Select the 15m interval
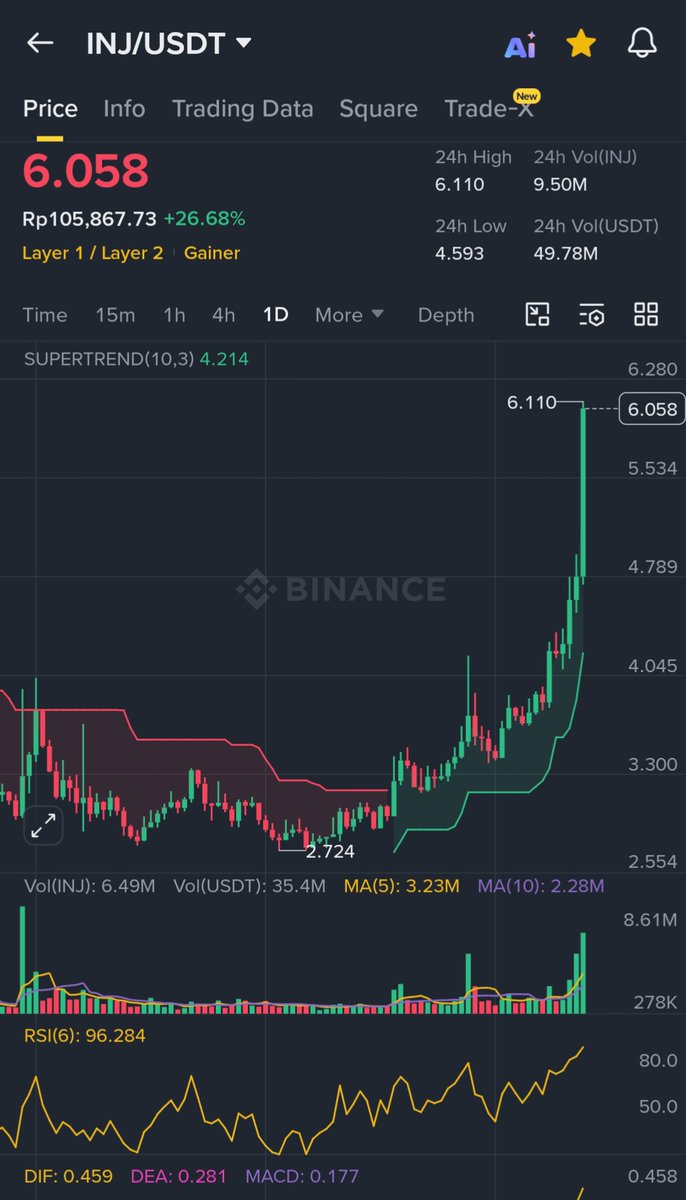 [x=115, y=315]
